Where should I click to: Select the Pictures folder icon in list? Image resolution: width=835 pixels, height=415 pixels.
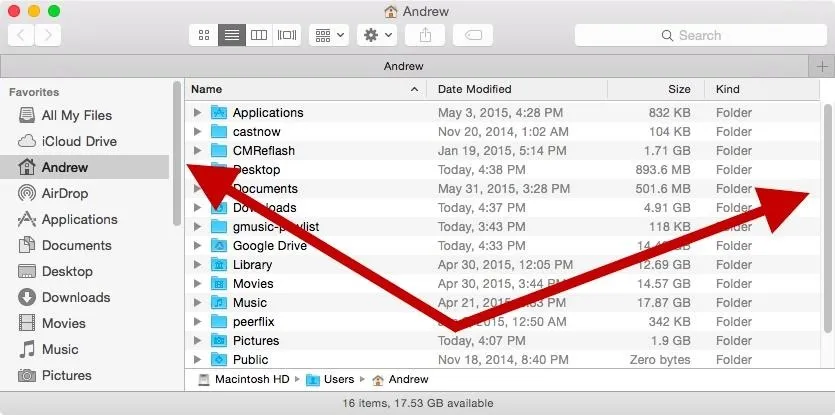pos(219,340)
